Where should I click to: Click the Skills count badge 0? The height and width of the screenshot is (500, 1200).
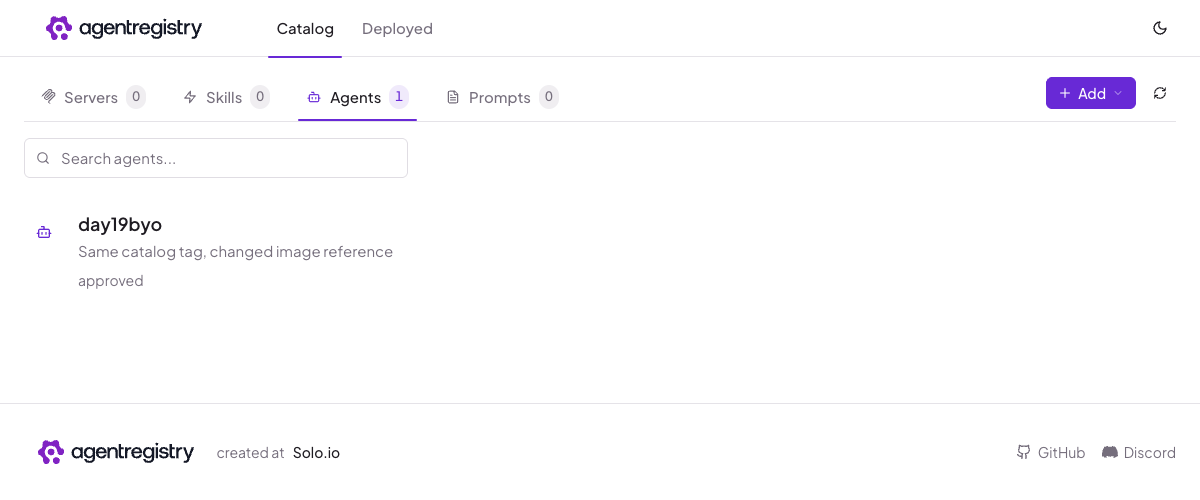[260, 97]
